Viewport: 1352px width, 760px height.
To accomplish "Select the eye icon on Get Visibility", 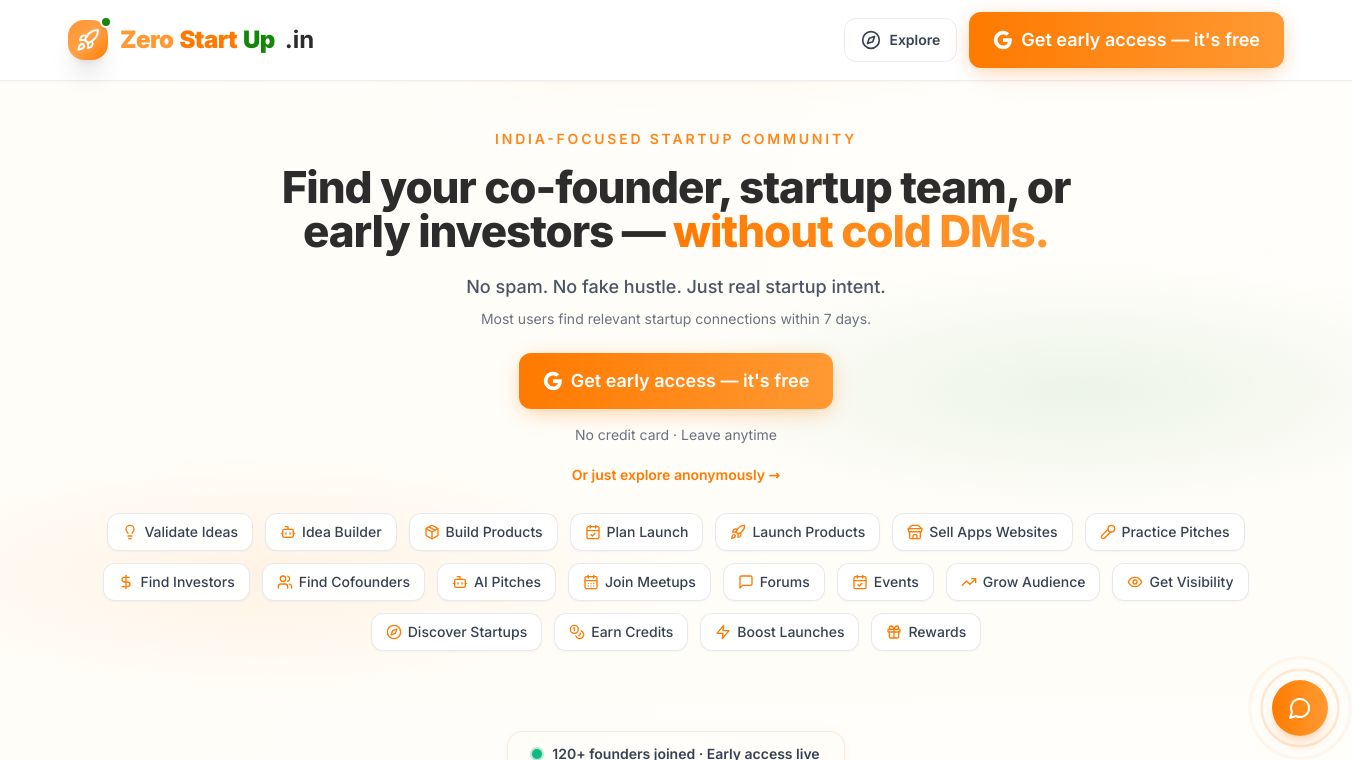I will point(1135,582).
